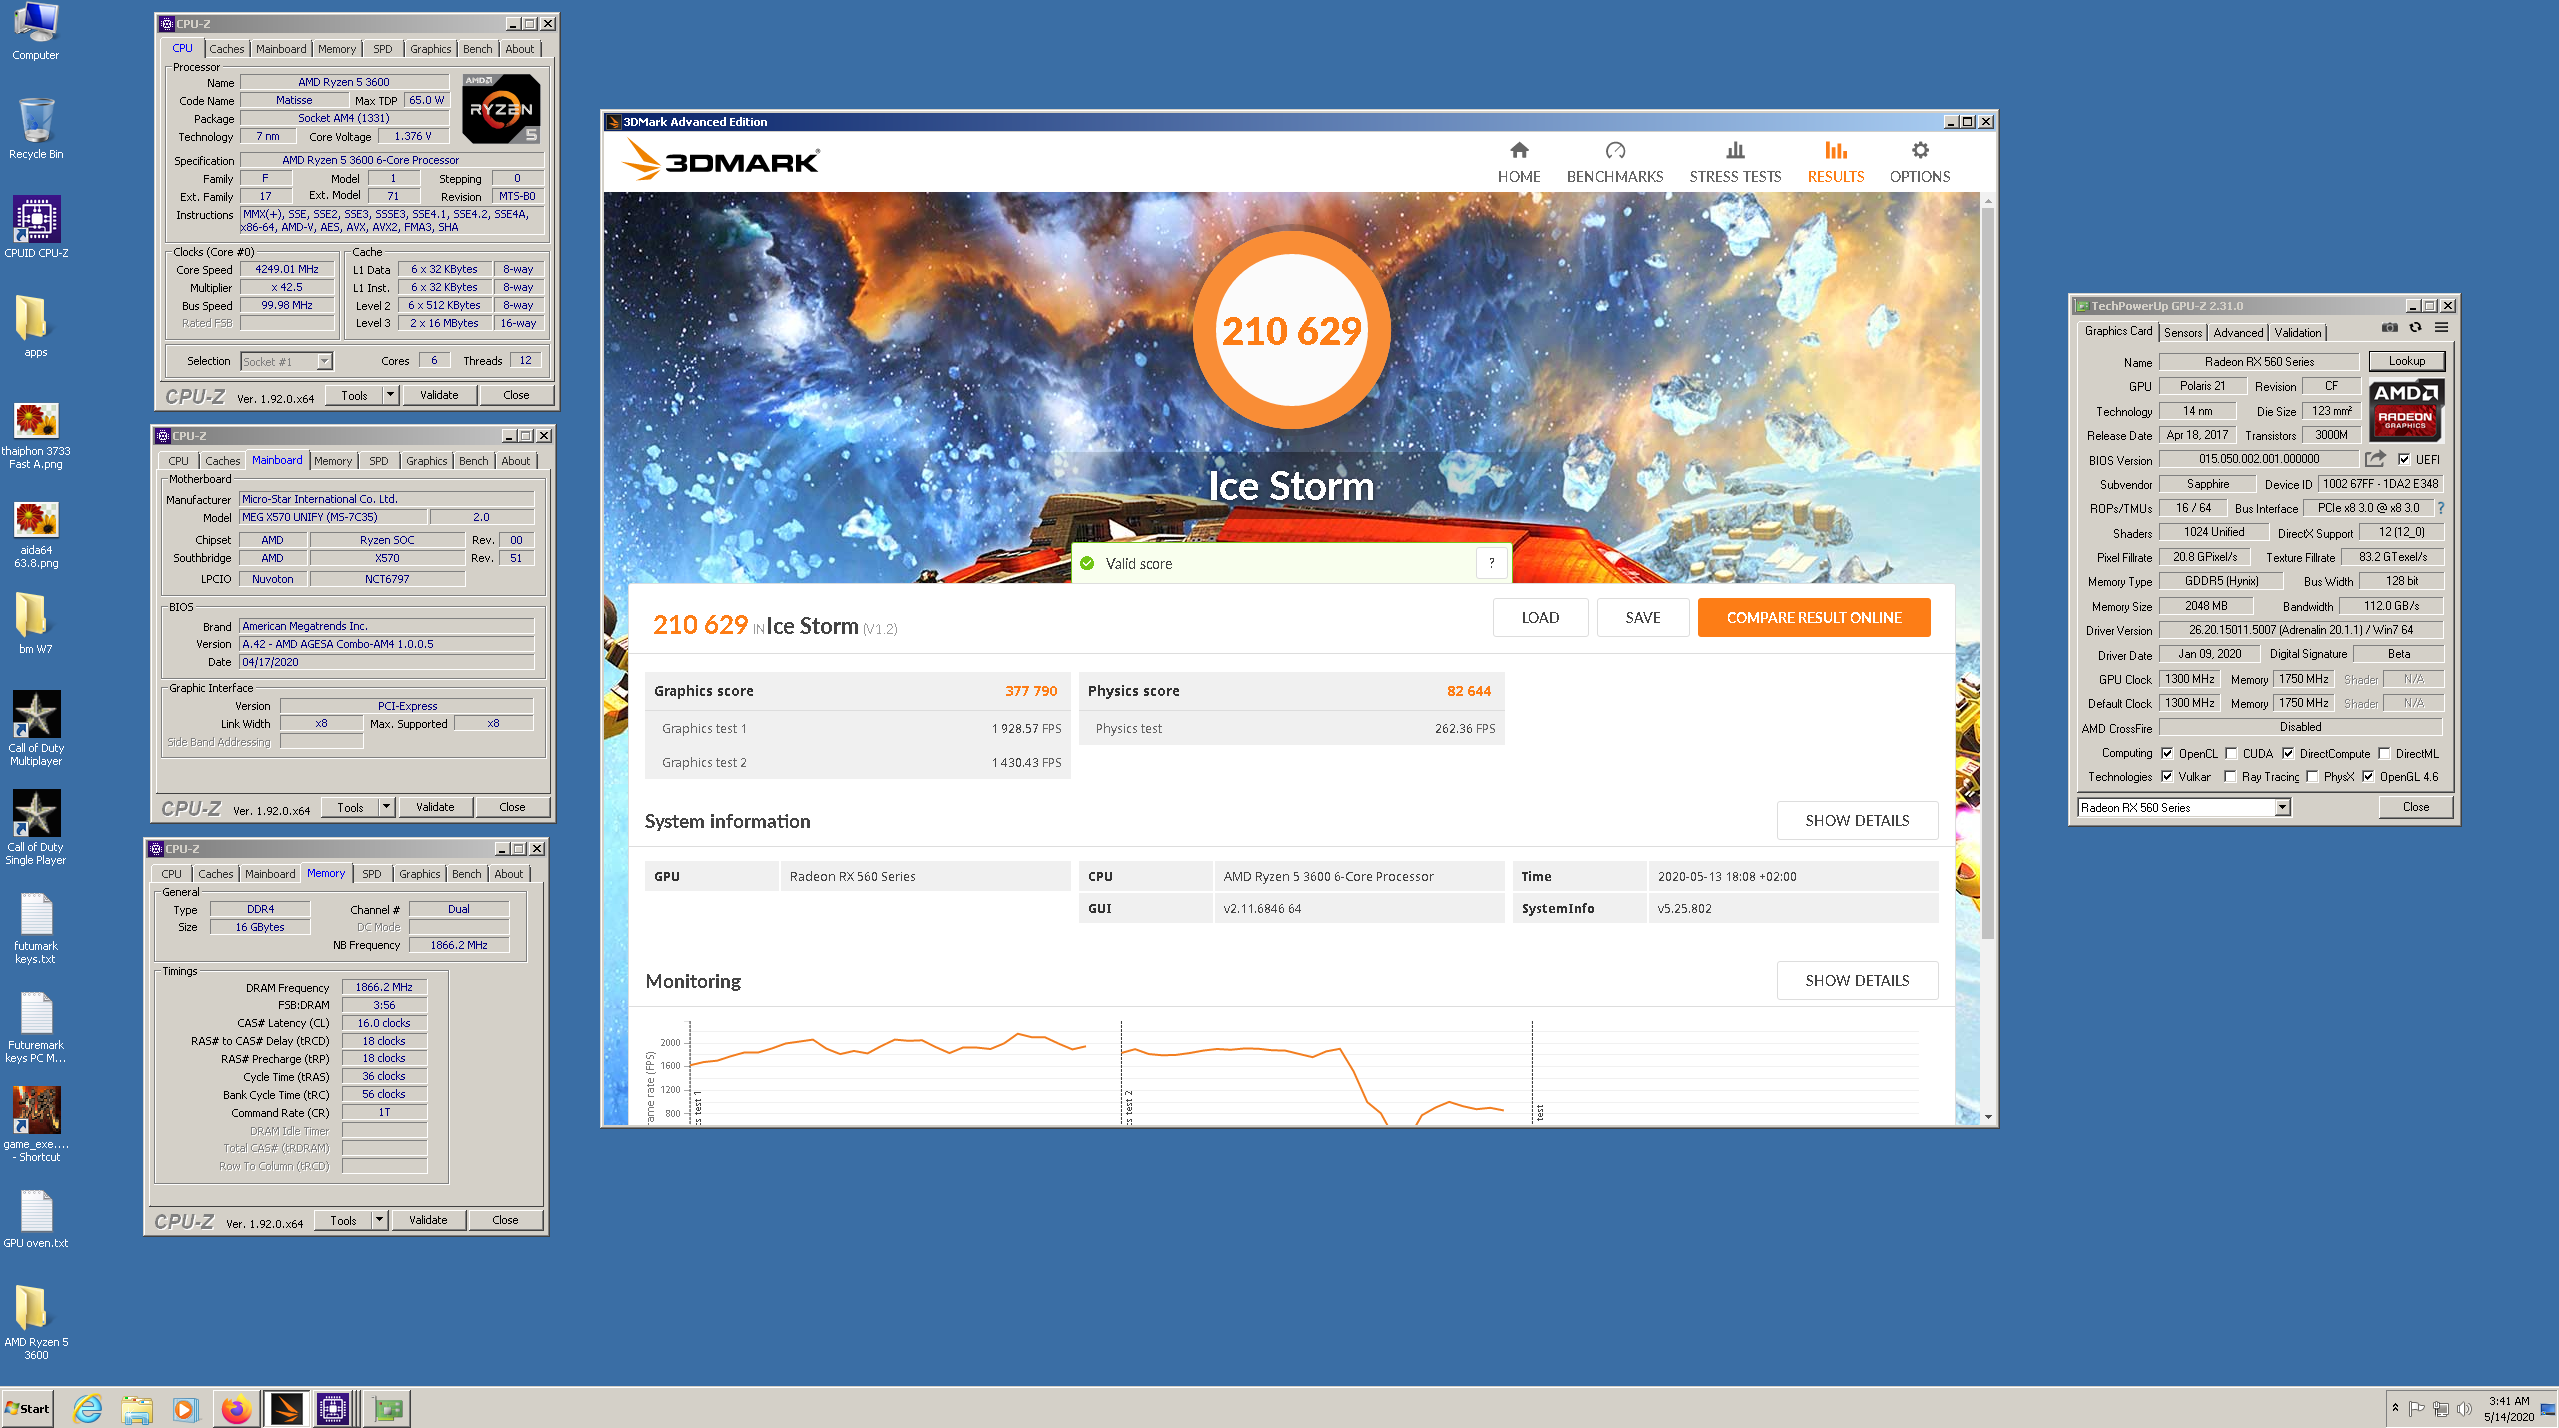Screen dimensions: 2559x1428
Task: Expand Tools dropdown arrow in CPU tab window
Action: (x=390, y=395)
